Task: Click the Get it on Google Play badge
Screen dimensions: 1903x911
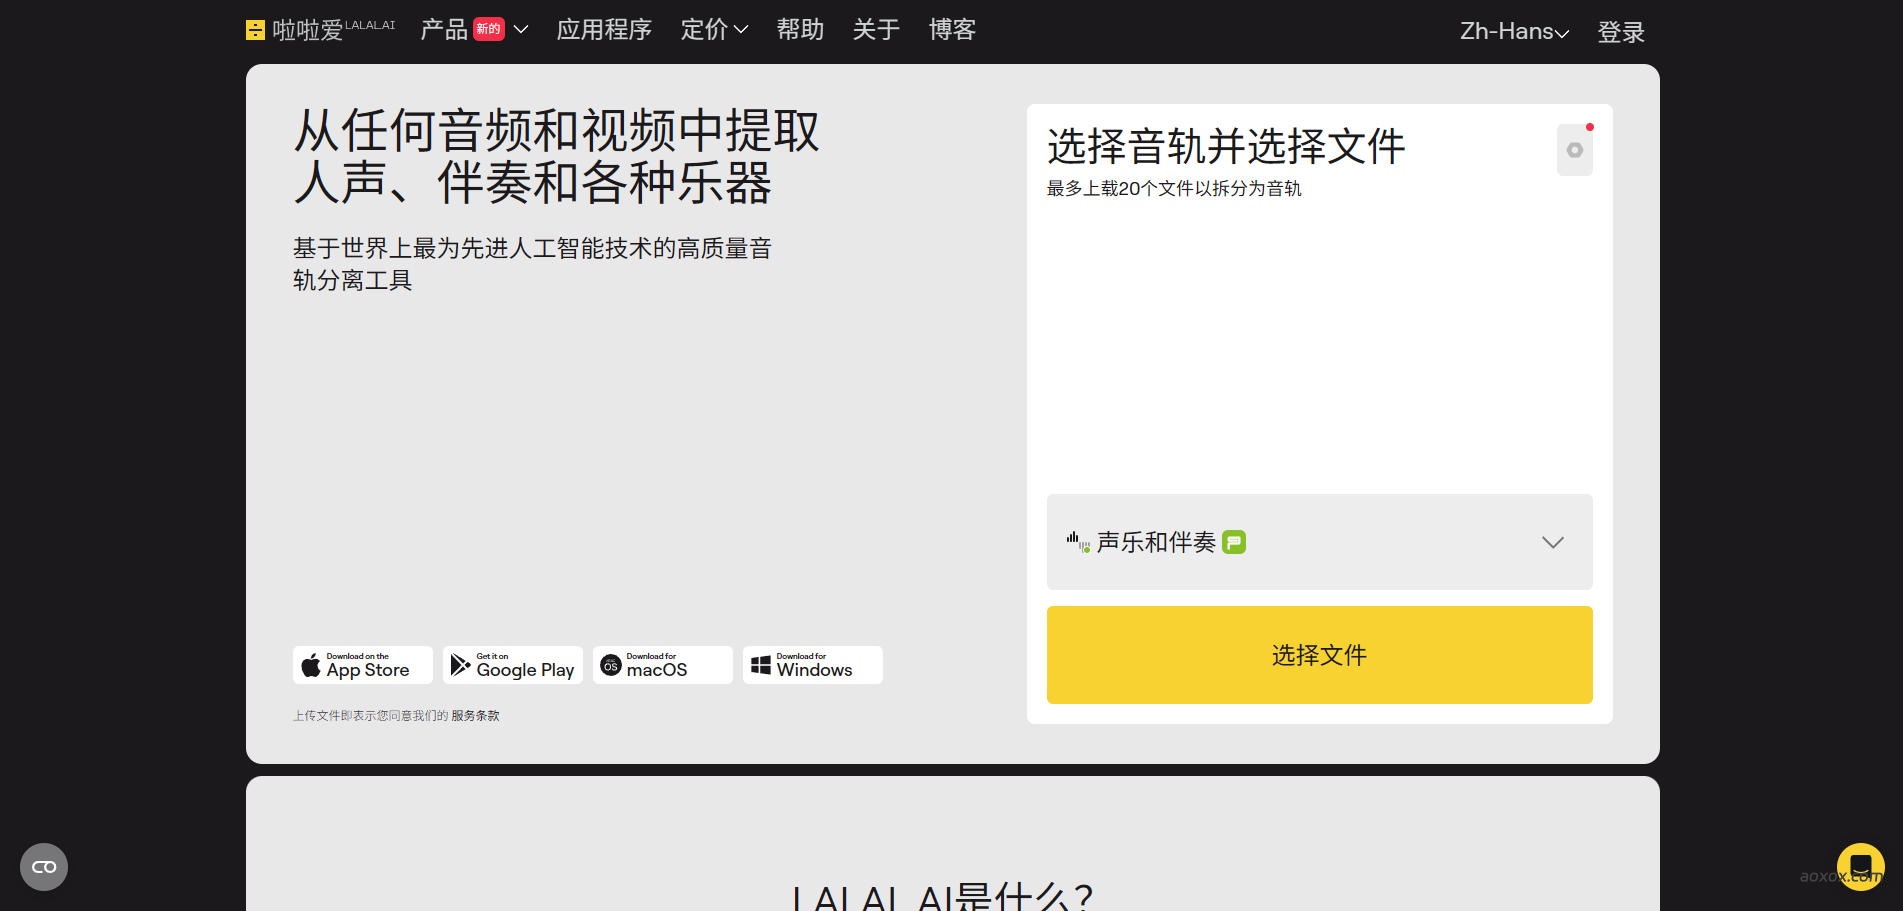Action: click(x=512, y=664)
